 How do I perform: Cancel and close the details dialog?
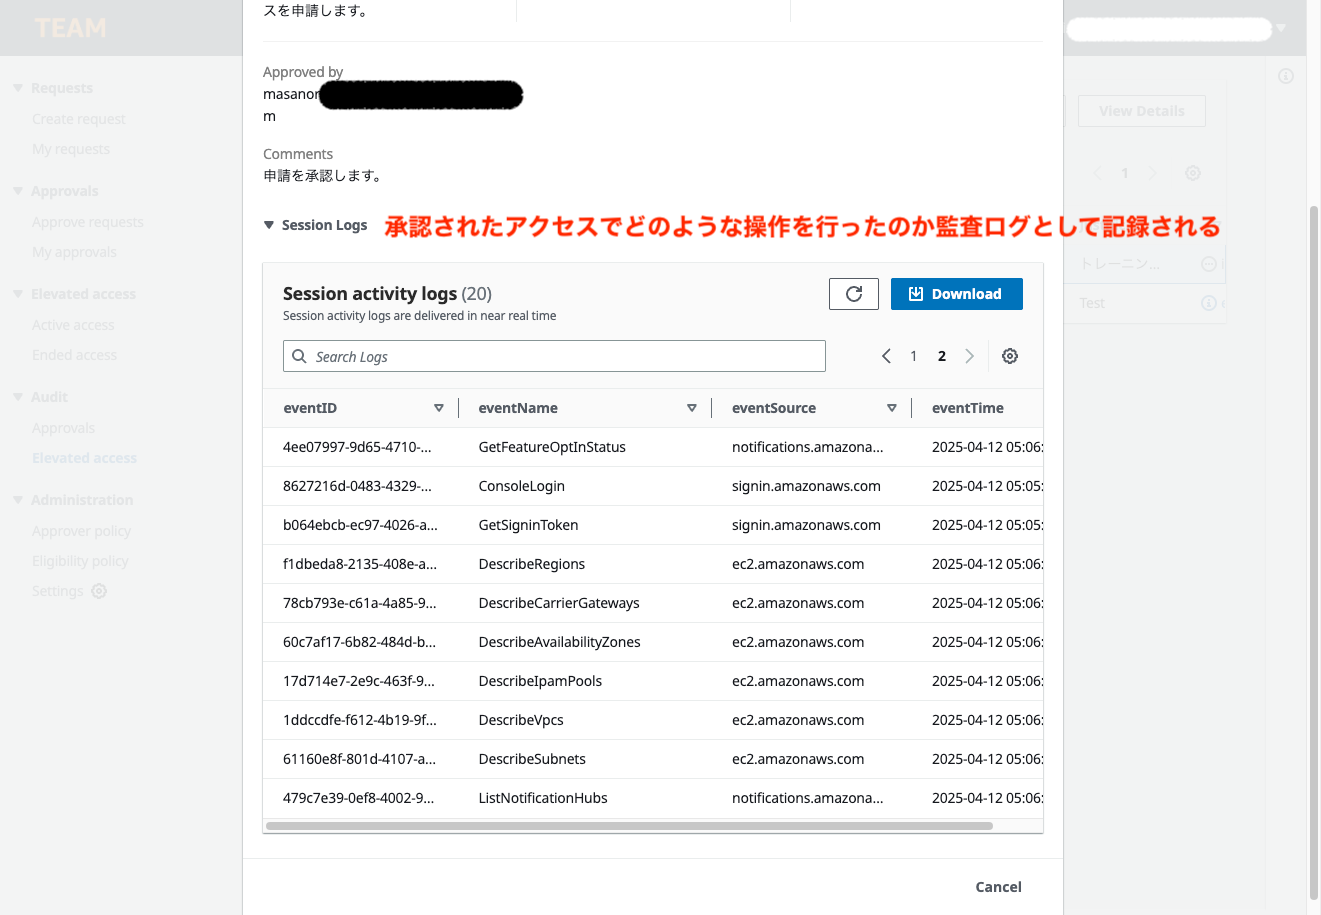coord(998,887)
